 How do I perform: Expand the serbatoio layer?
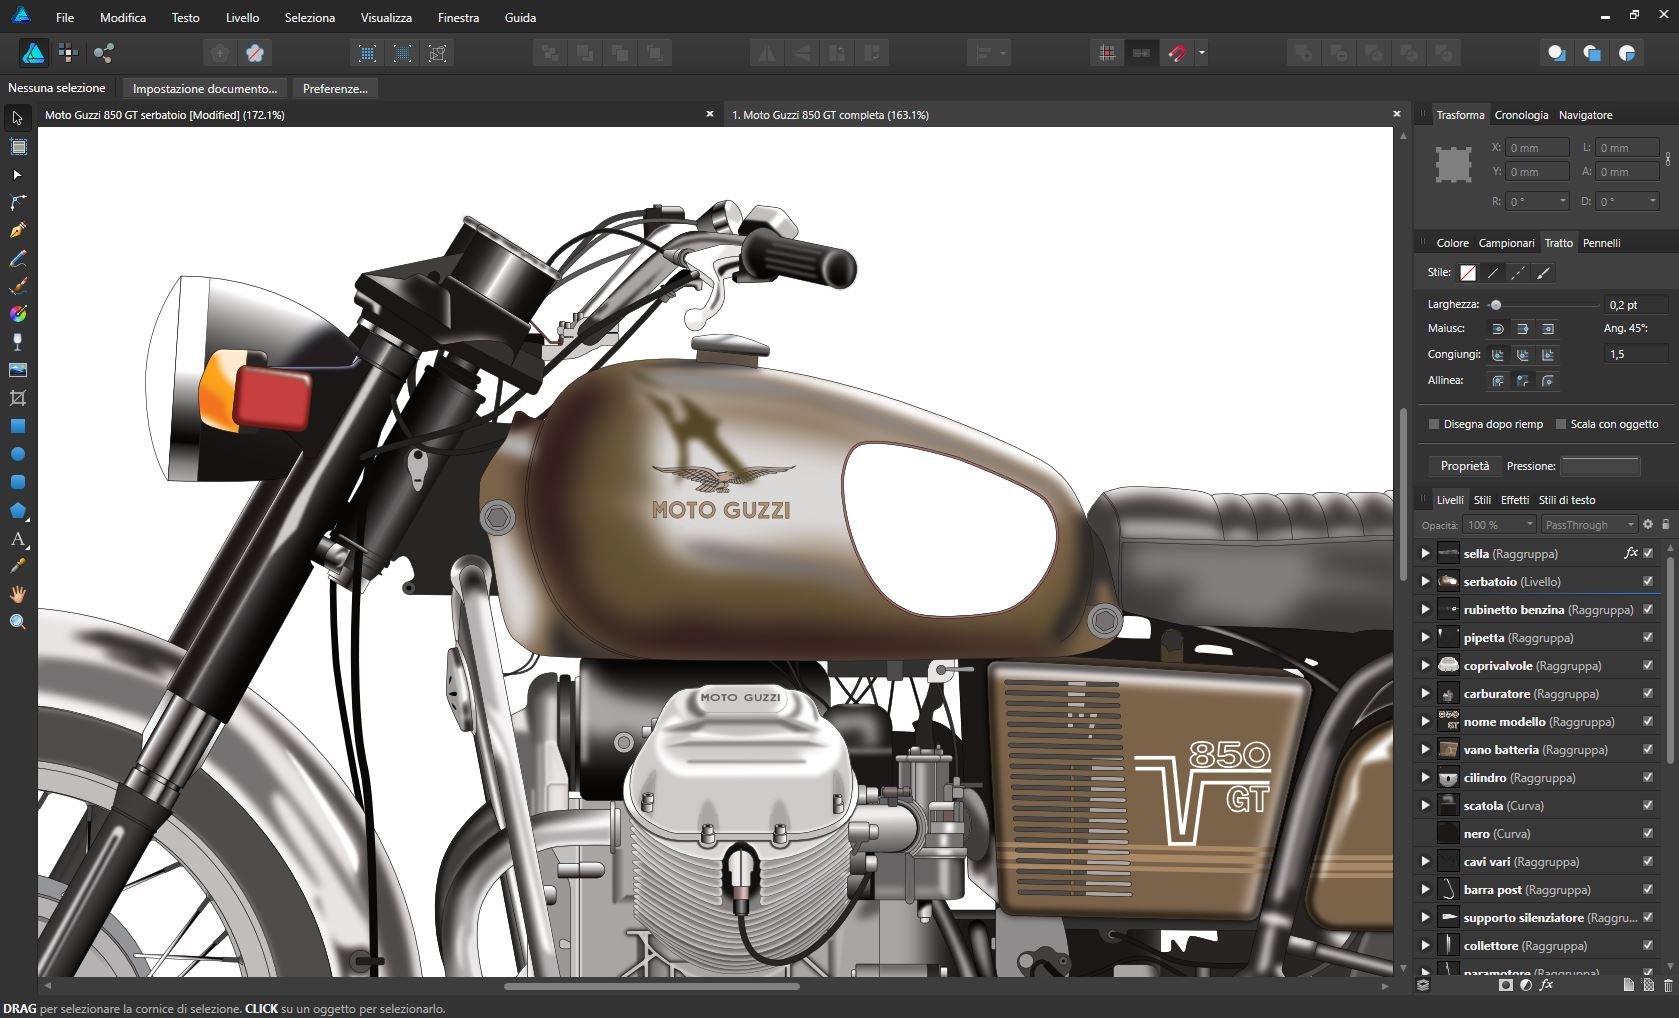pyautogui.click(x=1426, y=581)
